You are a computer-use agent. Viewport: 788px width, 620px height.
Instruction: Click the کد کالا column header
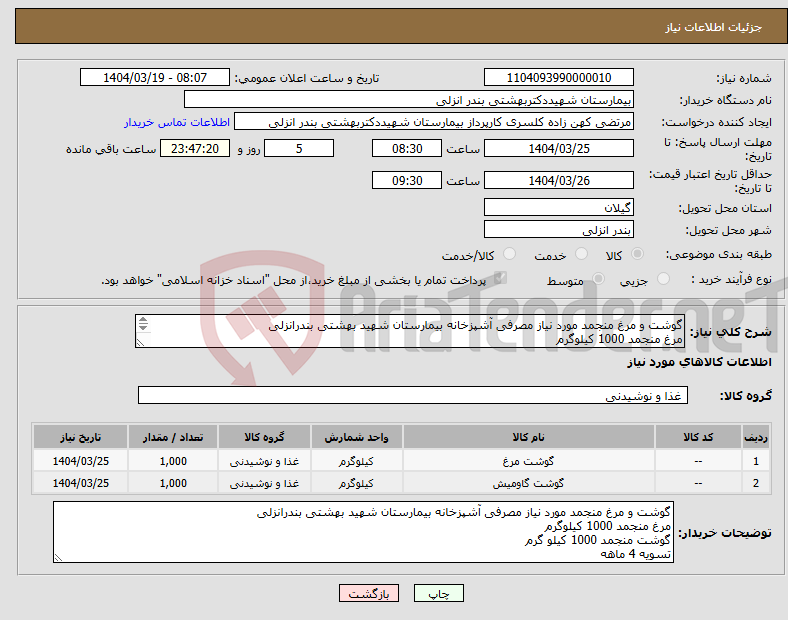[698, 437]
